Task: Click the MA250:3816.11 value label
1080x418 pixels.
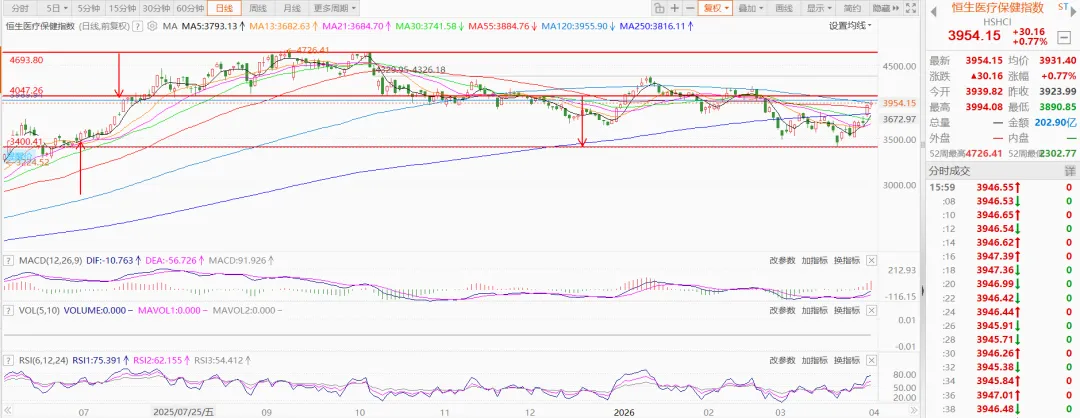Action: [656, 26]
